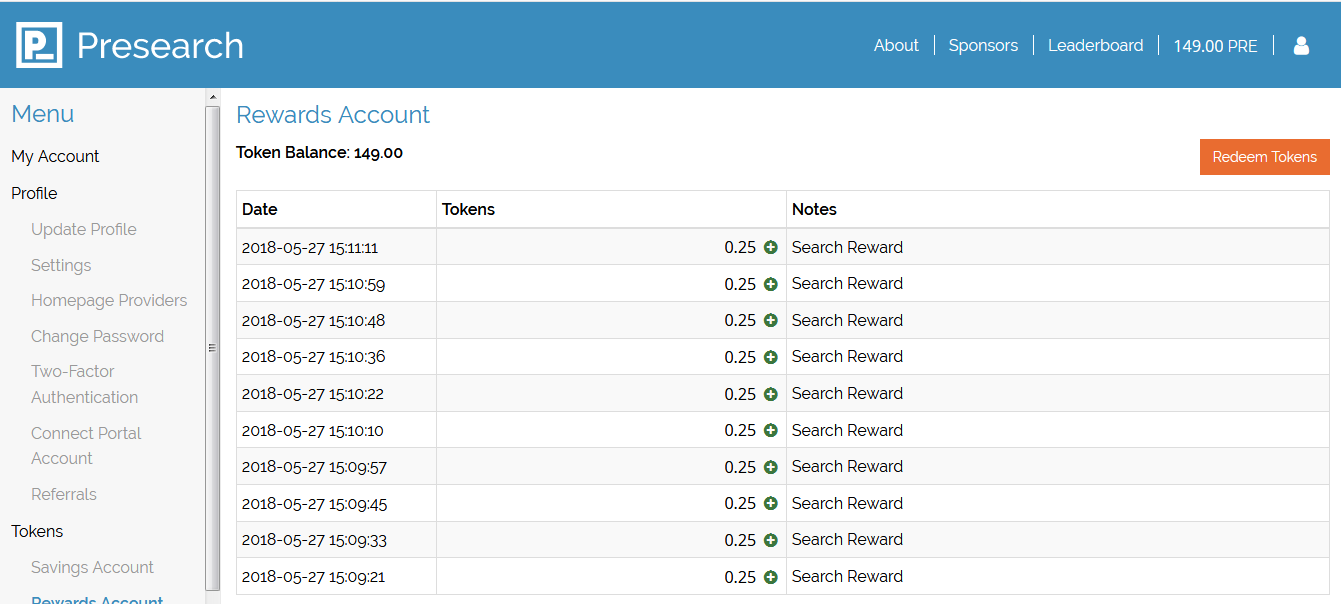Click the 149.00 PRE balance in header
Viewport: 1341px width, 604px height.
point(1215,46)
